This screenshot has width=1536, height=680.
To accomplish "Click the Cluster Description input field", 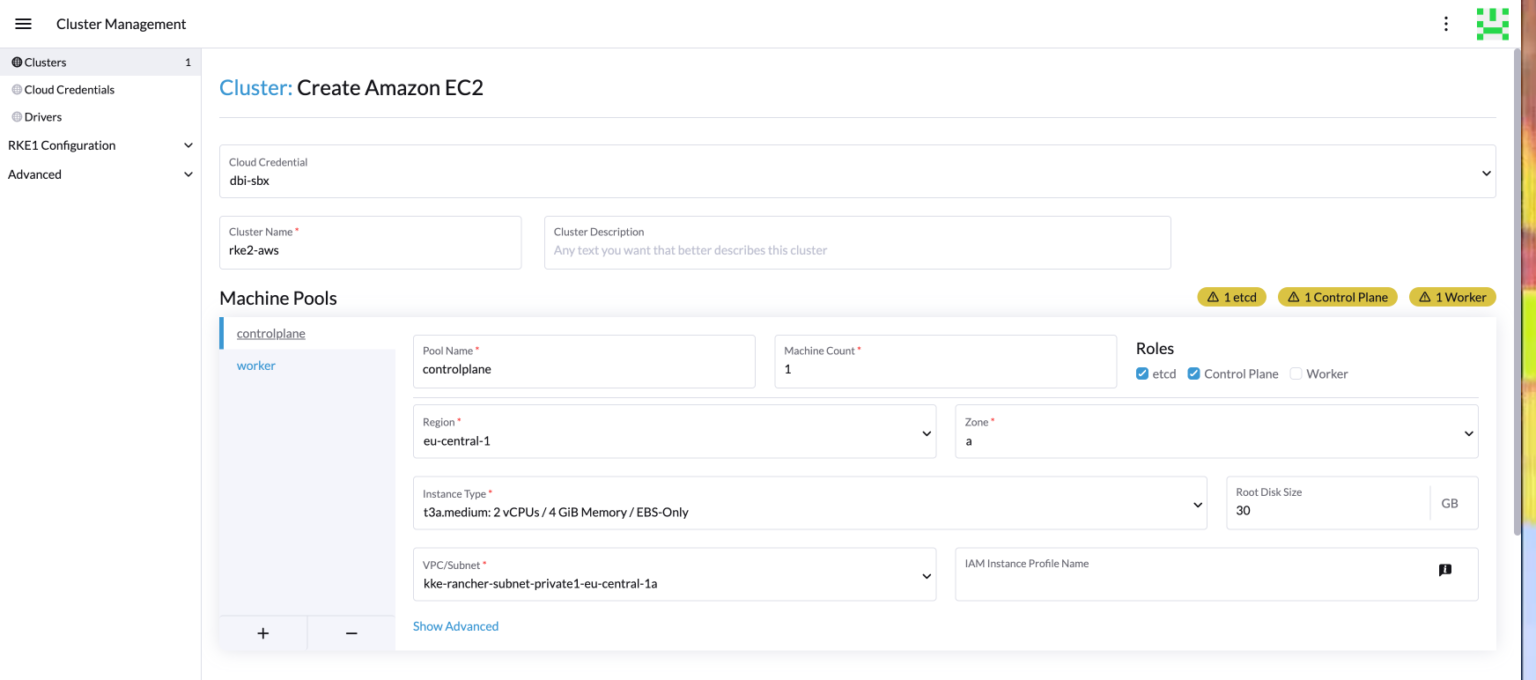I will click(x=856, y=250).
